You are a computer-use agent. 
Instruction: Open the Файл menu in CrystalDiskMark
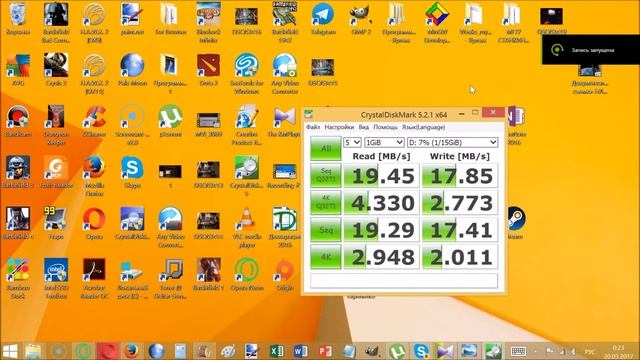tap(313, 127)
